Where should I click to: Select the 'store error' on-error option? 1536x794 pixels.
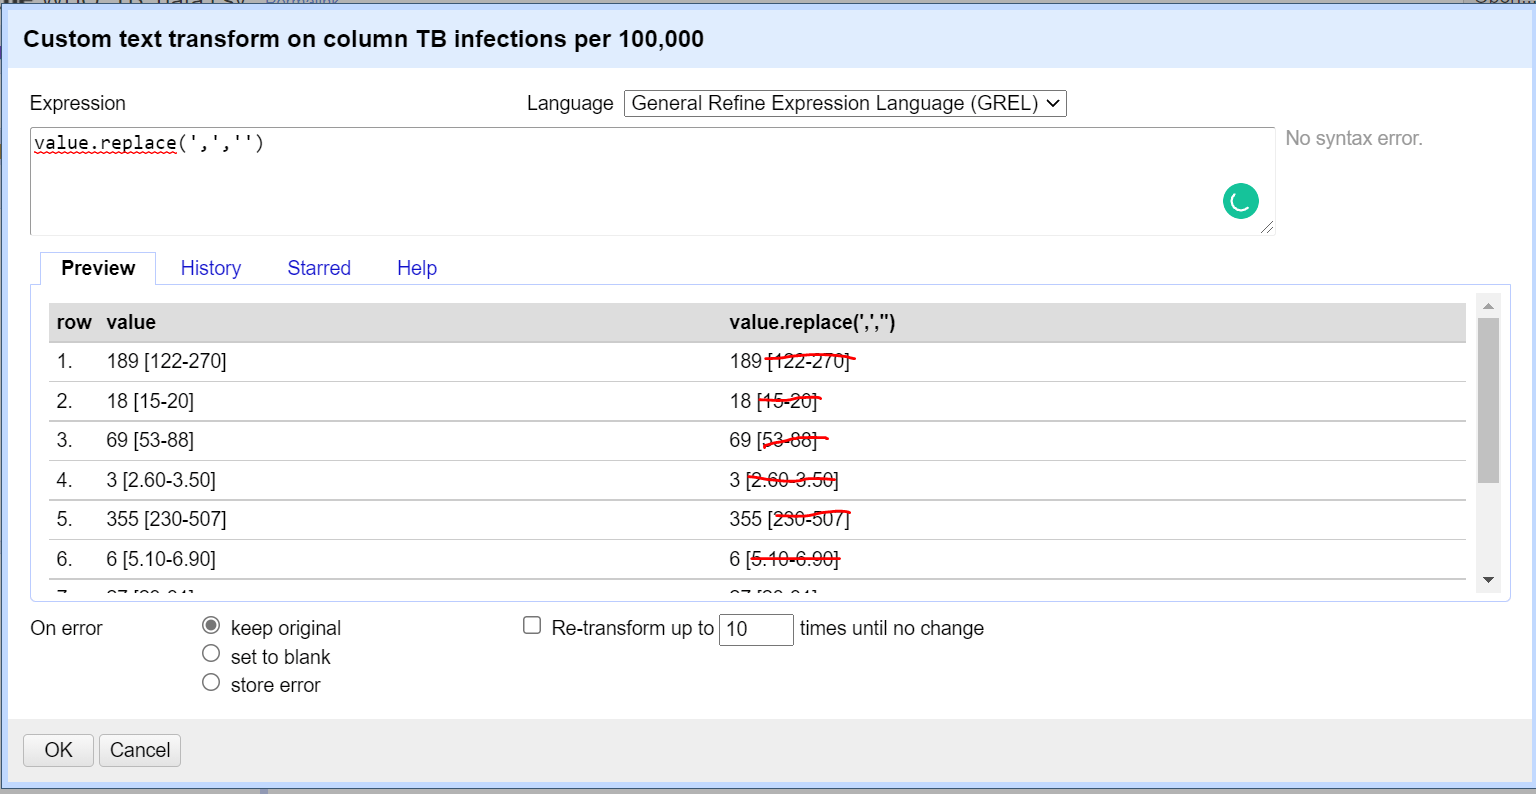pos(211,683)
